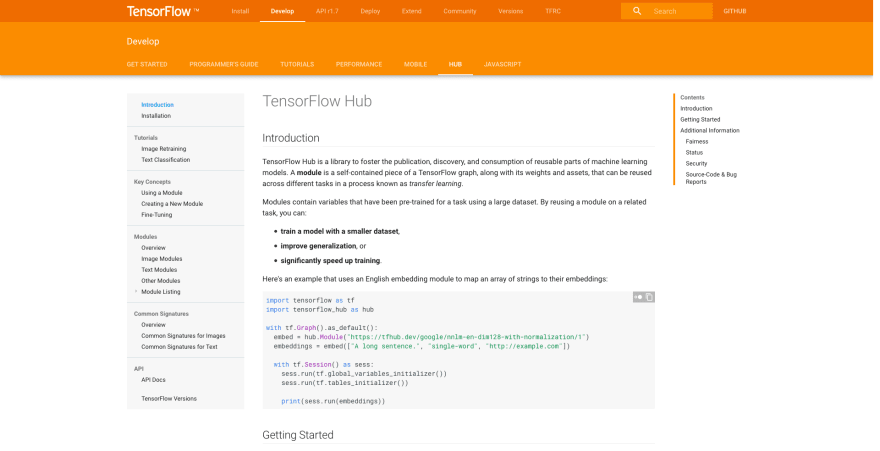Open the Develop top menu

point(282,11)
